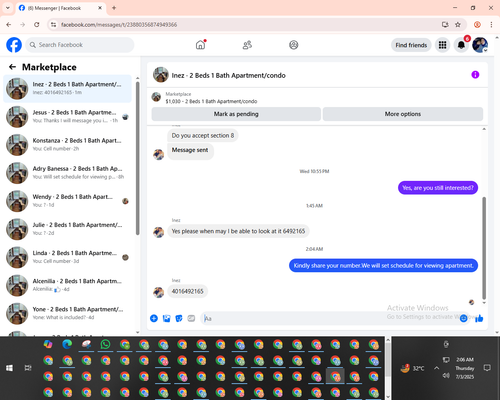Open the Jesus conversation in the list
500x400 pixels.
pyautogui.click(x=67, y=116)
